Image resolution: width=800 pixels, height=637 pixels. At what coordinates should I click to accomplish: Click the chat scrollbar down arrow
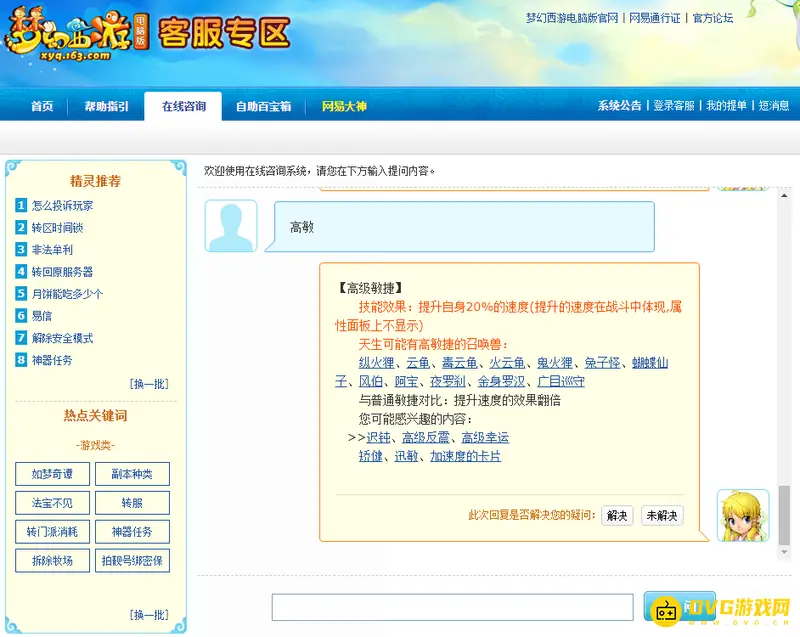point(784,552)
